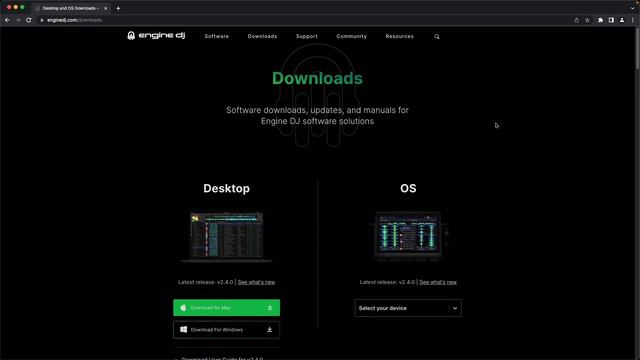Open Desktop See what's new link

[x=256, y=282]
